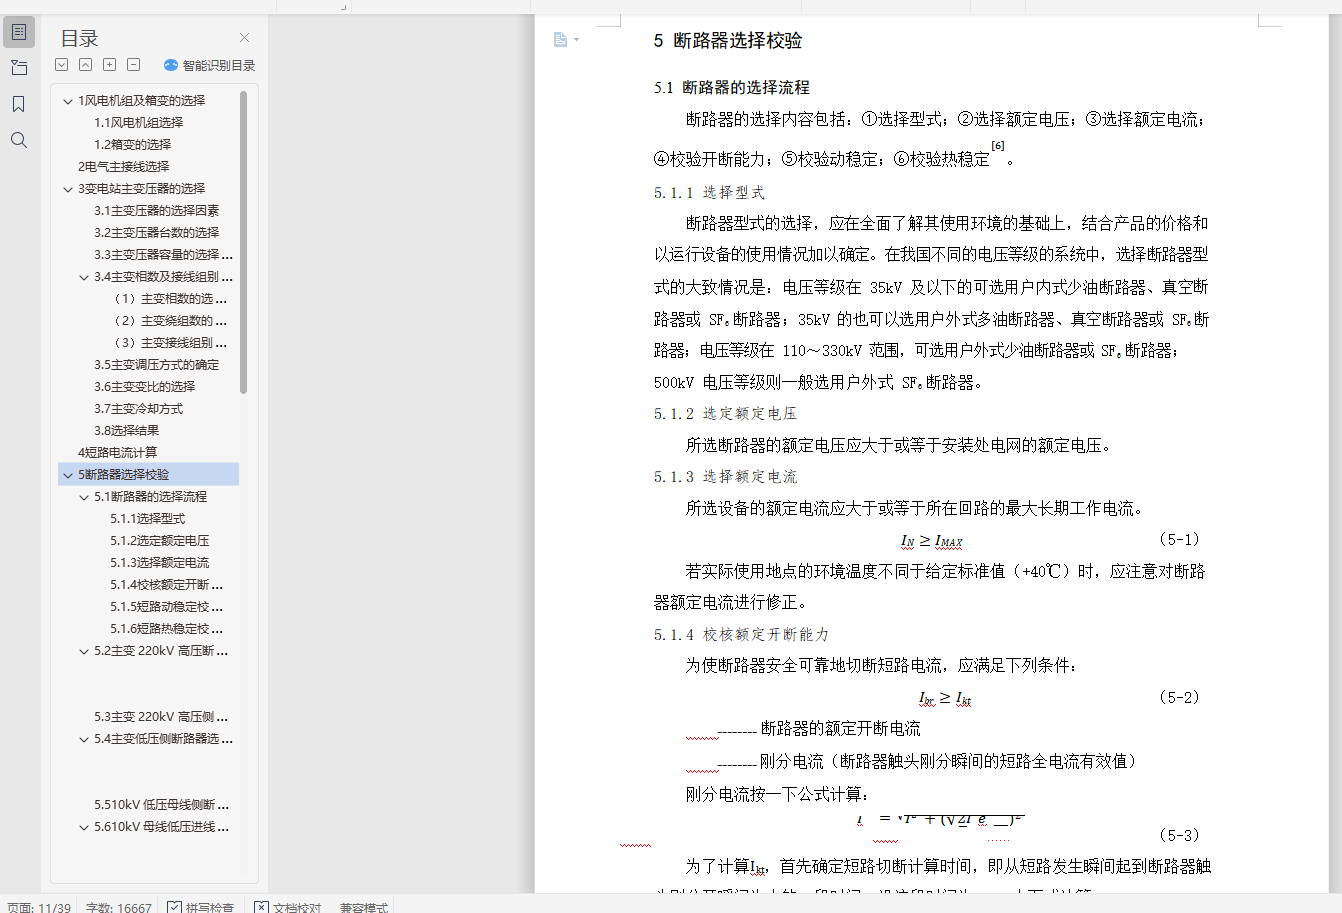Click the 页面: 11/39 status indicator
Screen dimensions: 1342x913
(39, 907)
